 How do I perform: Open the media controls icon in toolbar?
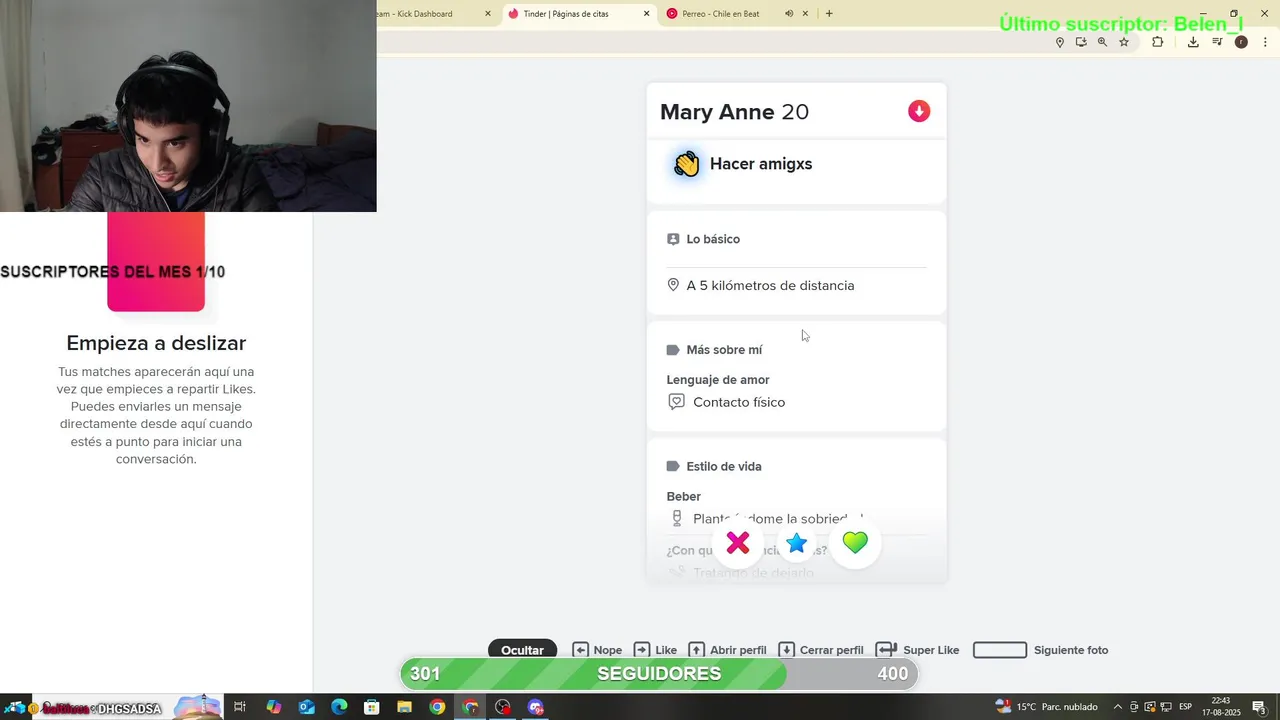(x=1217, y=42)
